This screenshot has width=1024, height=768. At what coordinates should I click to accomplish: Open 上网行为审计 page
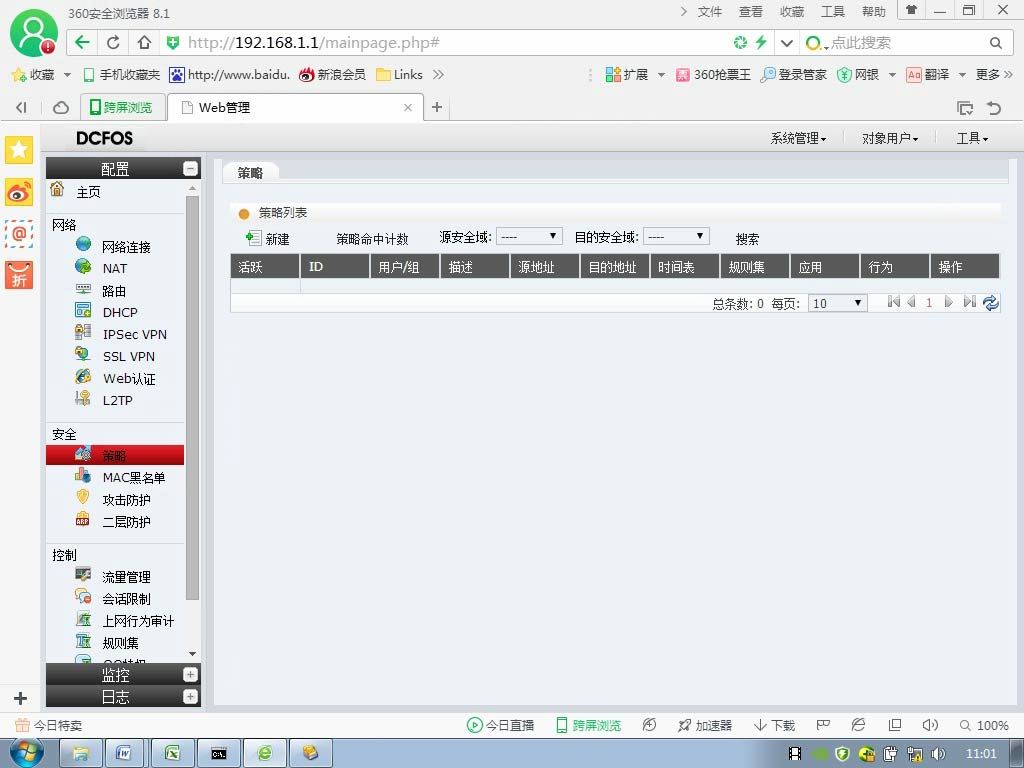(x=138, y=621)
